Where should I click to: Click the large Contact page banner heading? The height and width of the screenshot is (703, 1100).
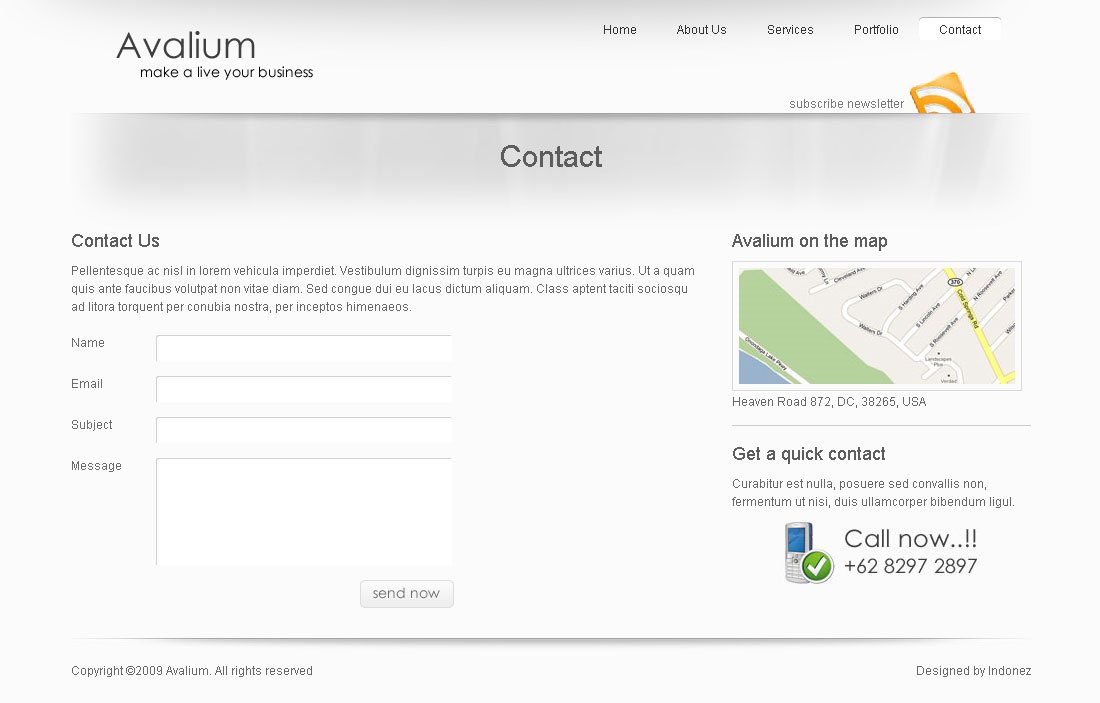(x=551, y=157)
